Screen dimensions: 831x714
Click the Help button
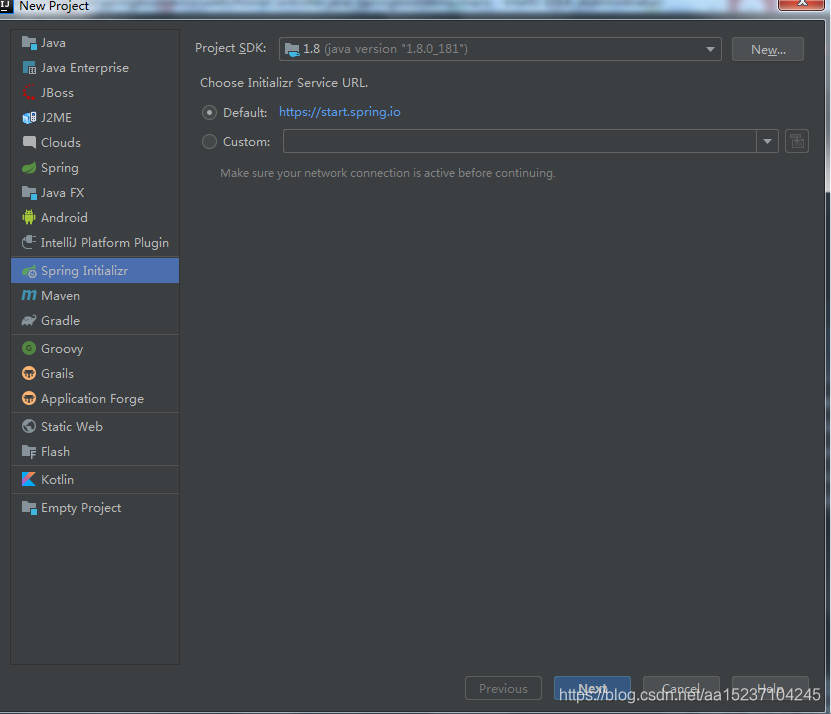[771, 688]
